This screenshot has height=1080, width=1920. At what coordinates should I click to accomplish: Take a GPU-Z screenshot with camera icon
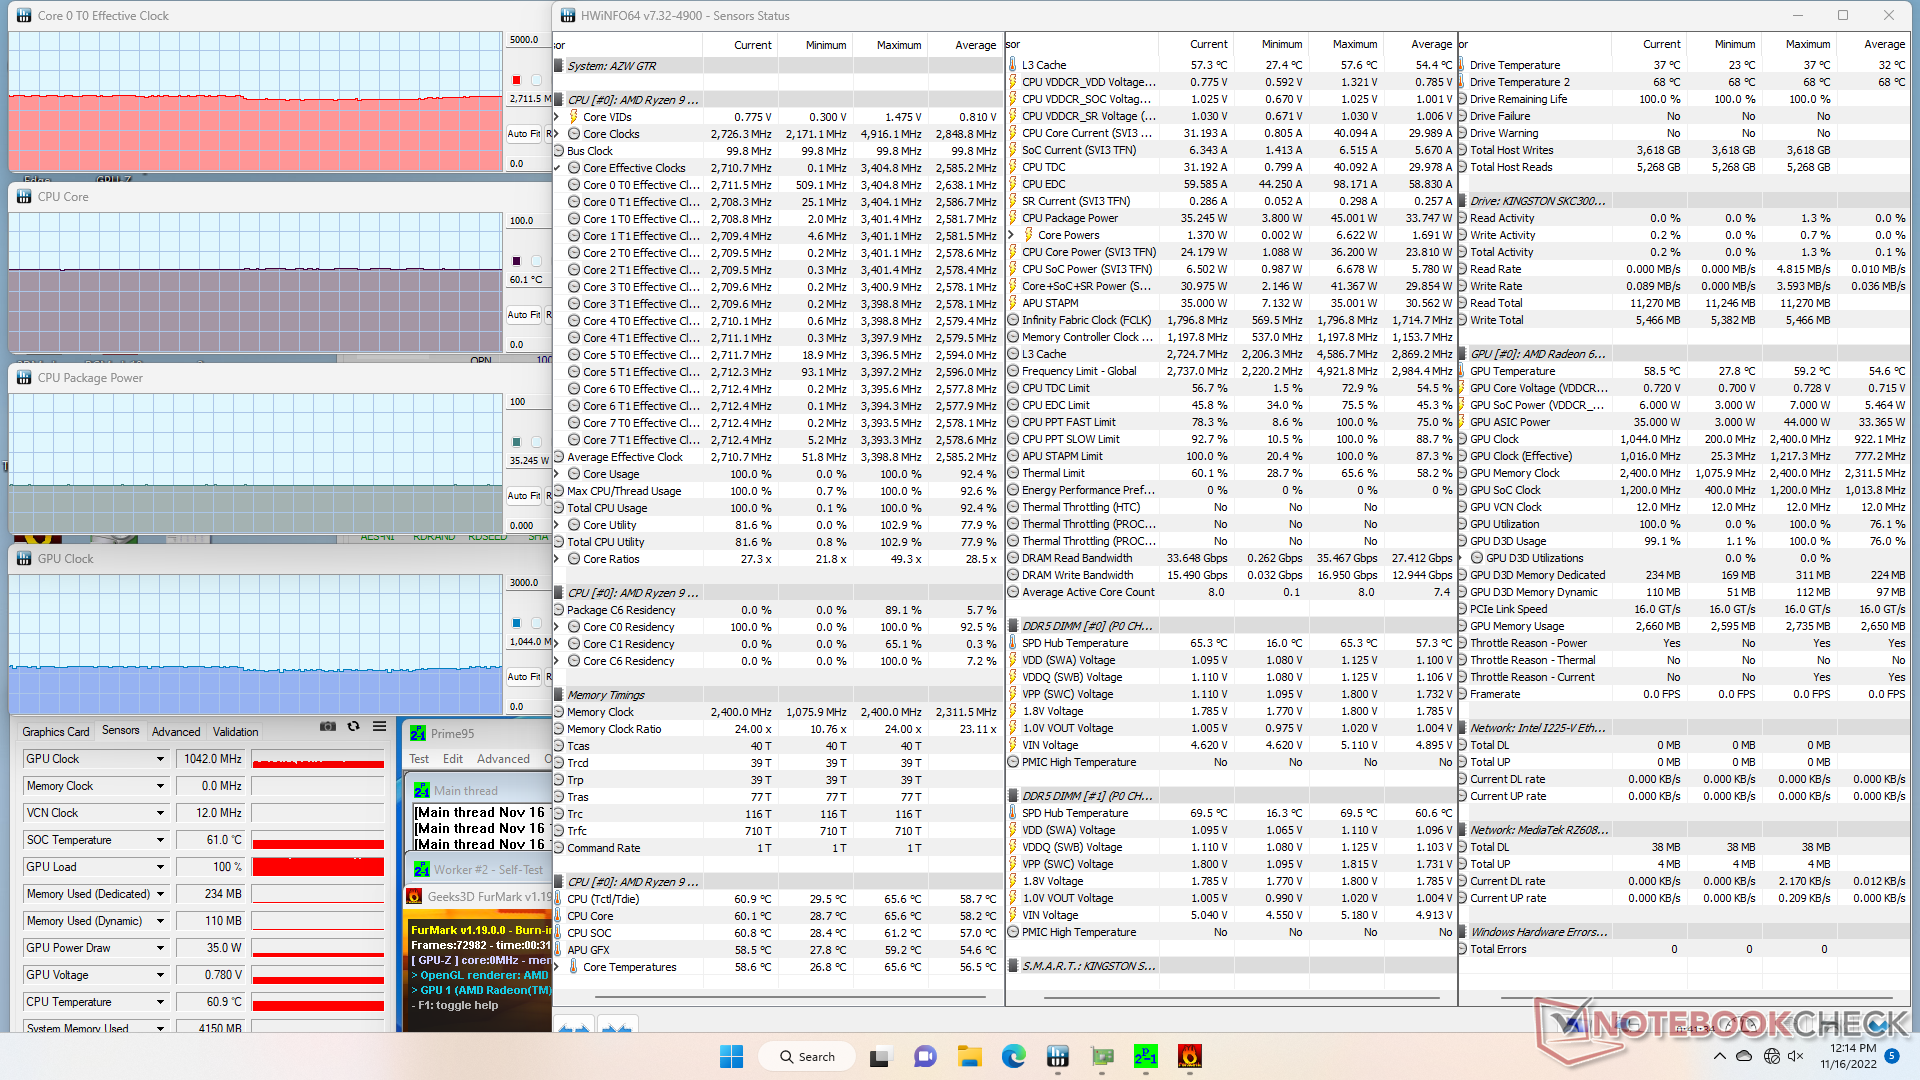click(327, 727)
